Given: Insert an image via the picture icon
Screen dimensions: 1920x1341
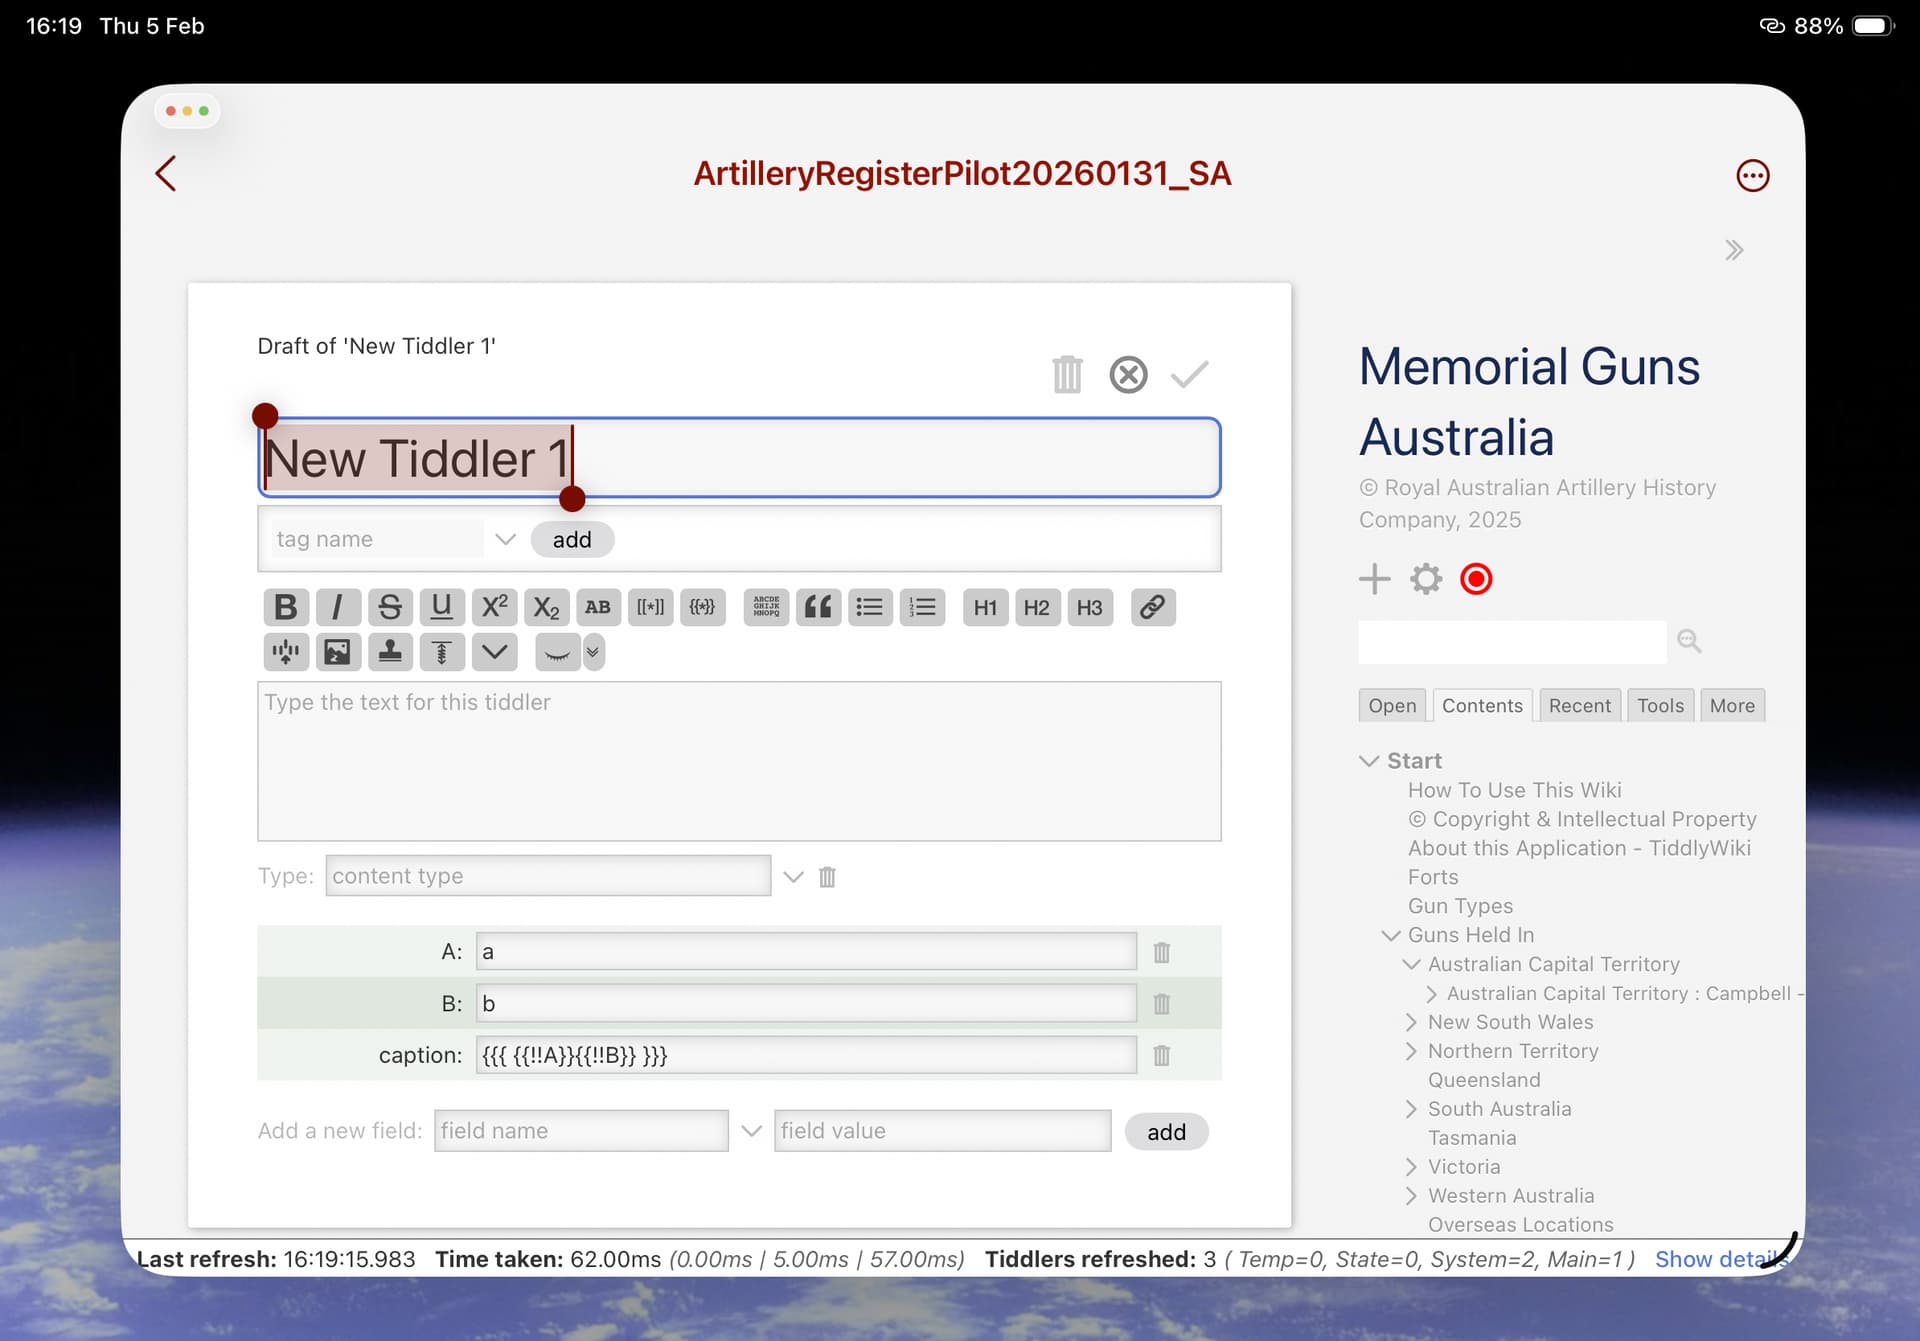Looking at the screenshot, I should coord(337,652).
